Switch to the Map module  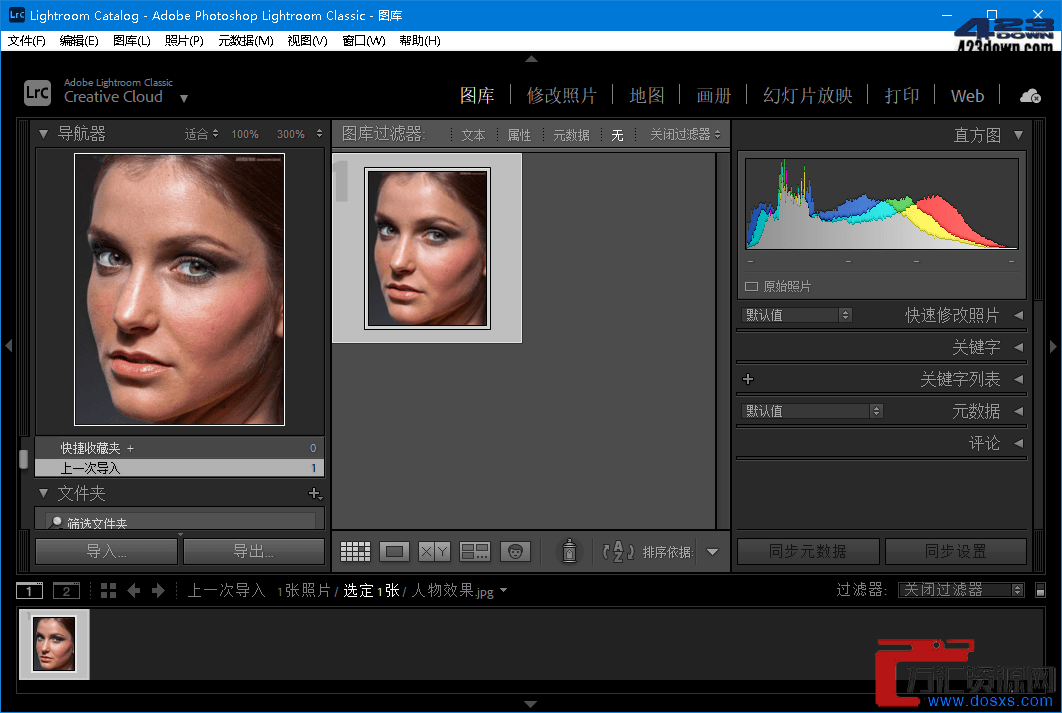tap(647, 95)
